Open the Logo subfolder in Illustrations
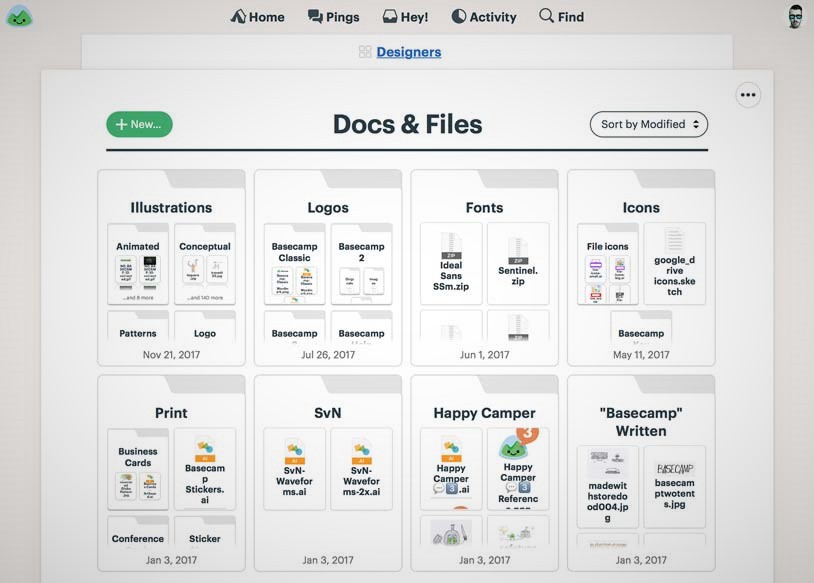This screenshot has height=583, width=814. (205, 328)
